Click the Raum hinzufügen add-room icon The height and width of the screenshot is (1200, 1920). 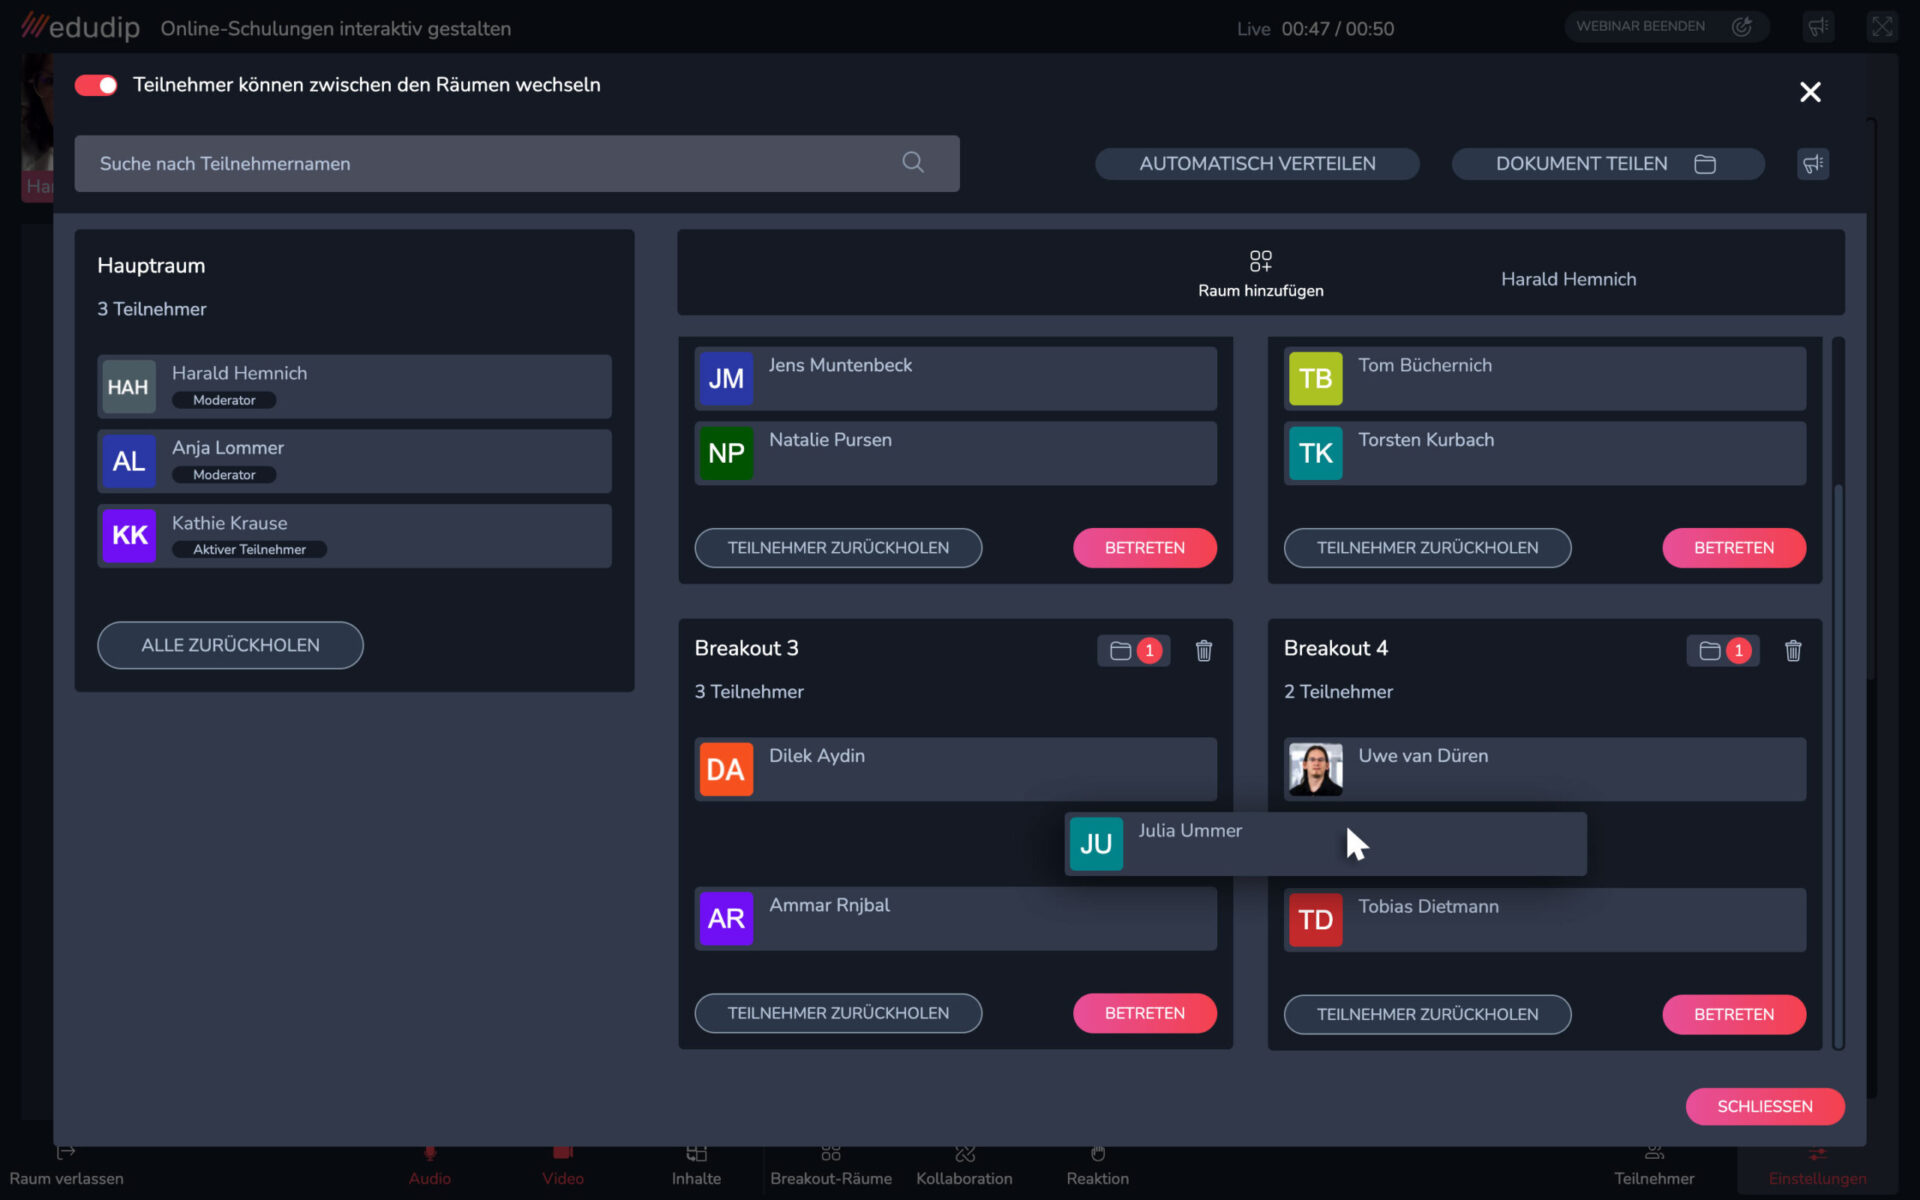pos(1260,261)
